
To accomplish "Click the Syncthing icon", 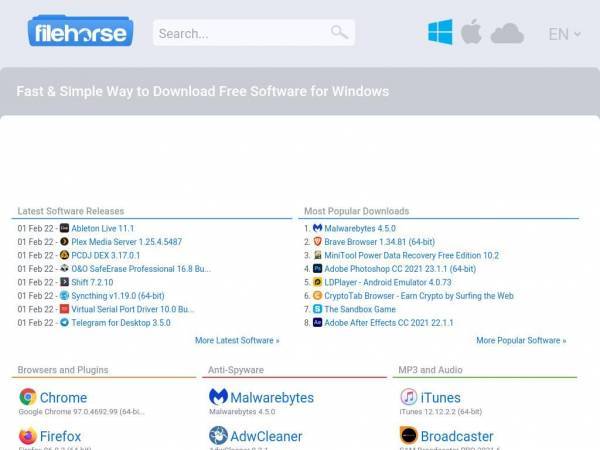I will point(64,295).
